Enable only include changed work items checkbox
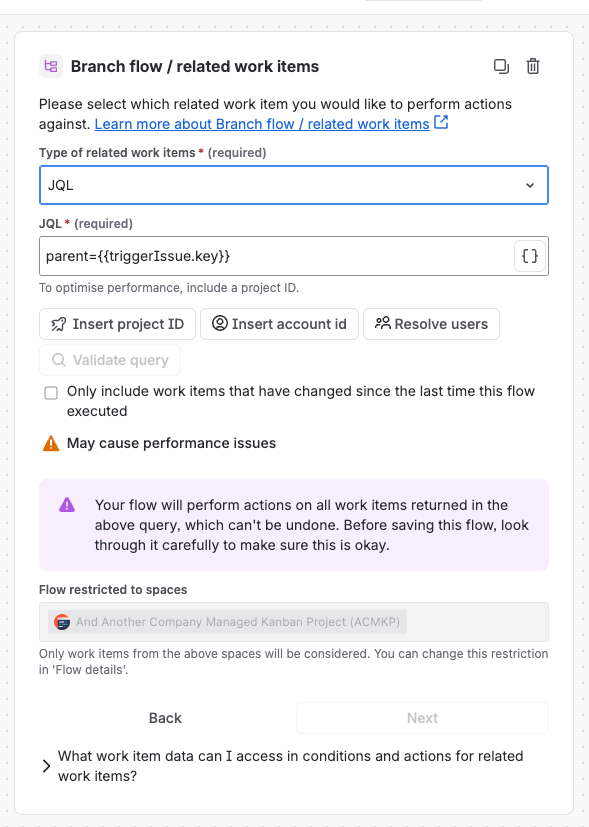589x827 pixels. [x=51, y=393]
